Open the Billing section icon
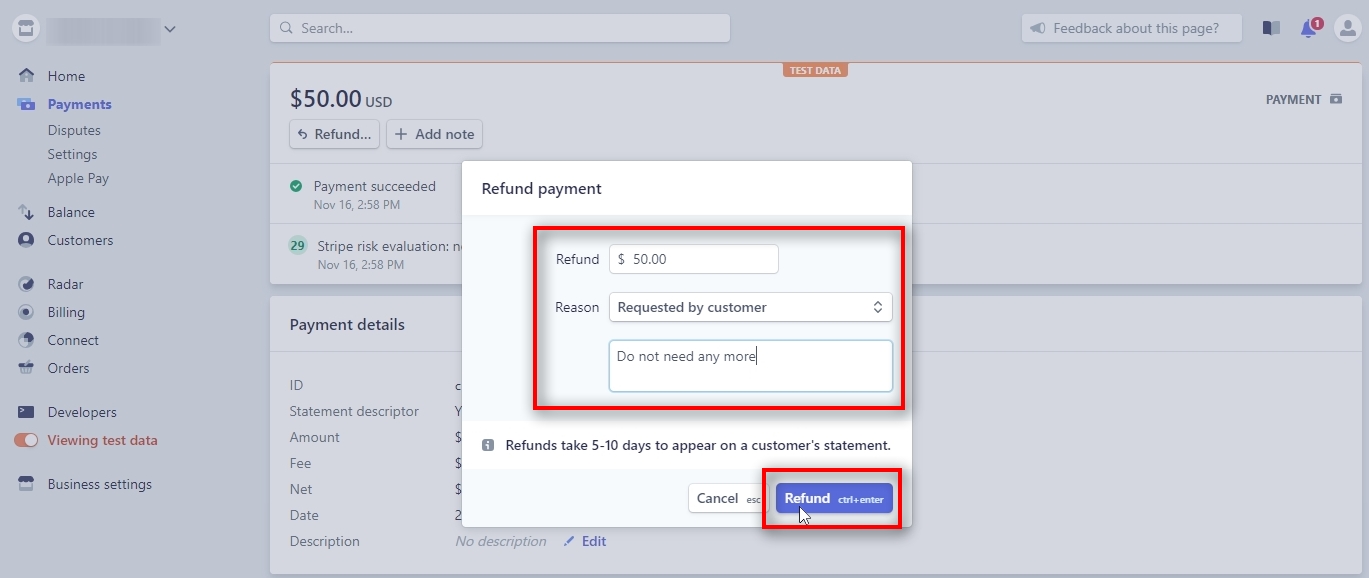Screen dimensions: 1369x578 (25, 312)
